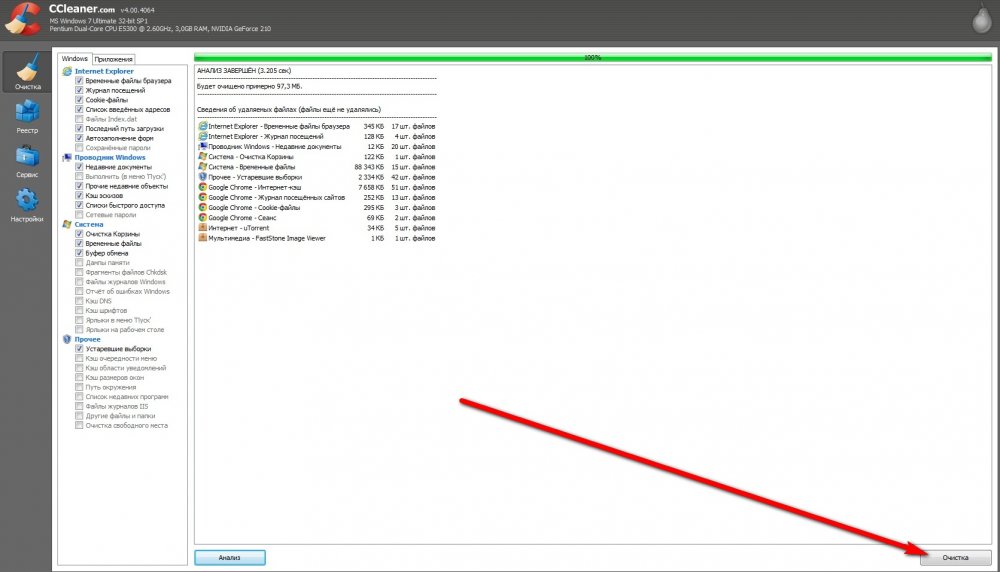Viewport: 1000px width, 572px height.
Task: Click the green 100% progress bar
Action: pos(592,58)
